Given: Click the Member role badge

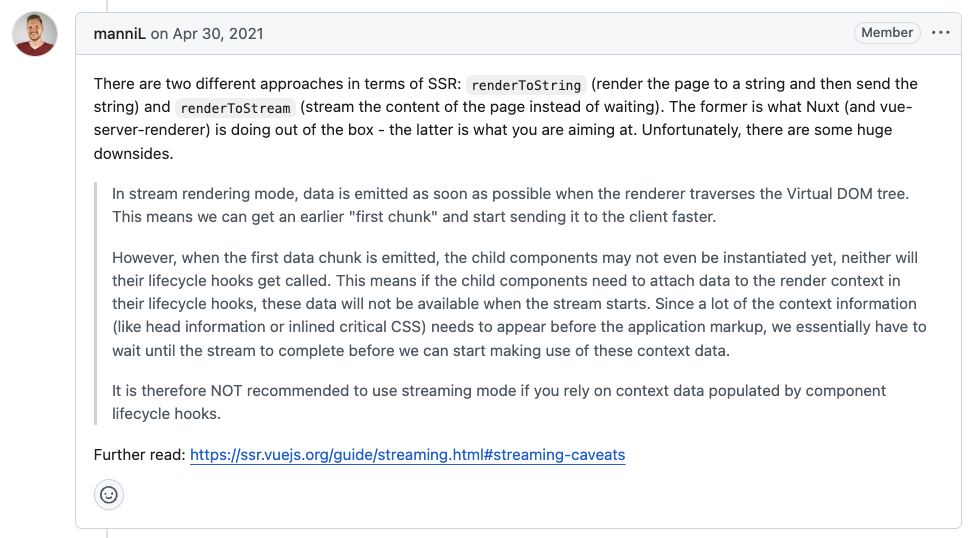Looking at the screenshot, I should tap(887, 32).
